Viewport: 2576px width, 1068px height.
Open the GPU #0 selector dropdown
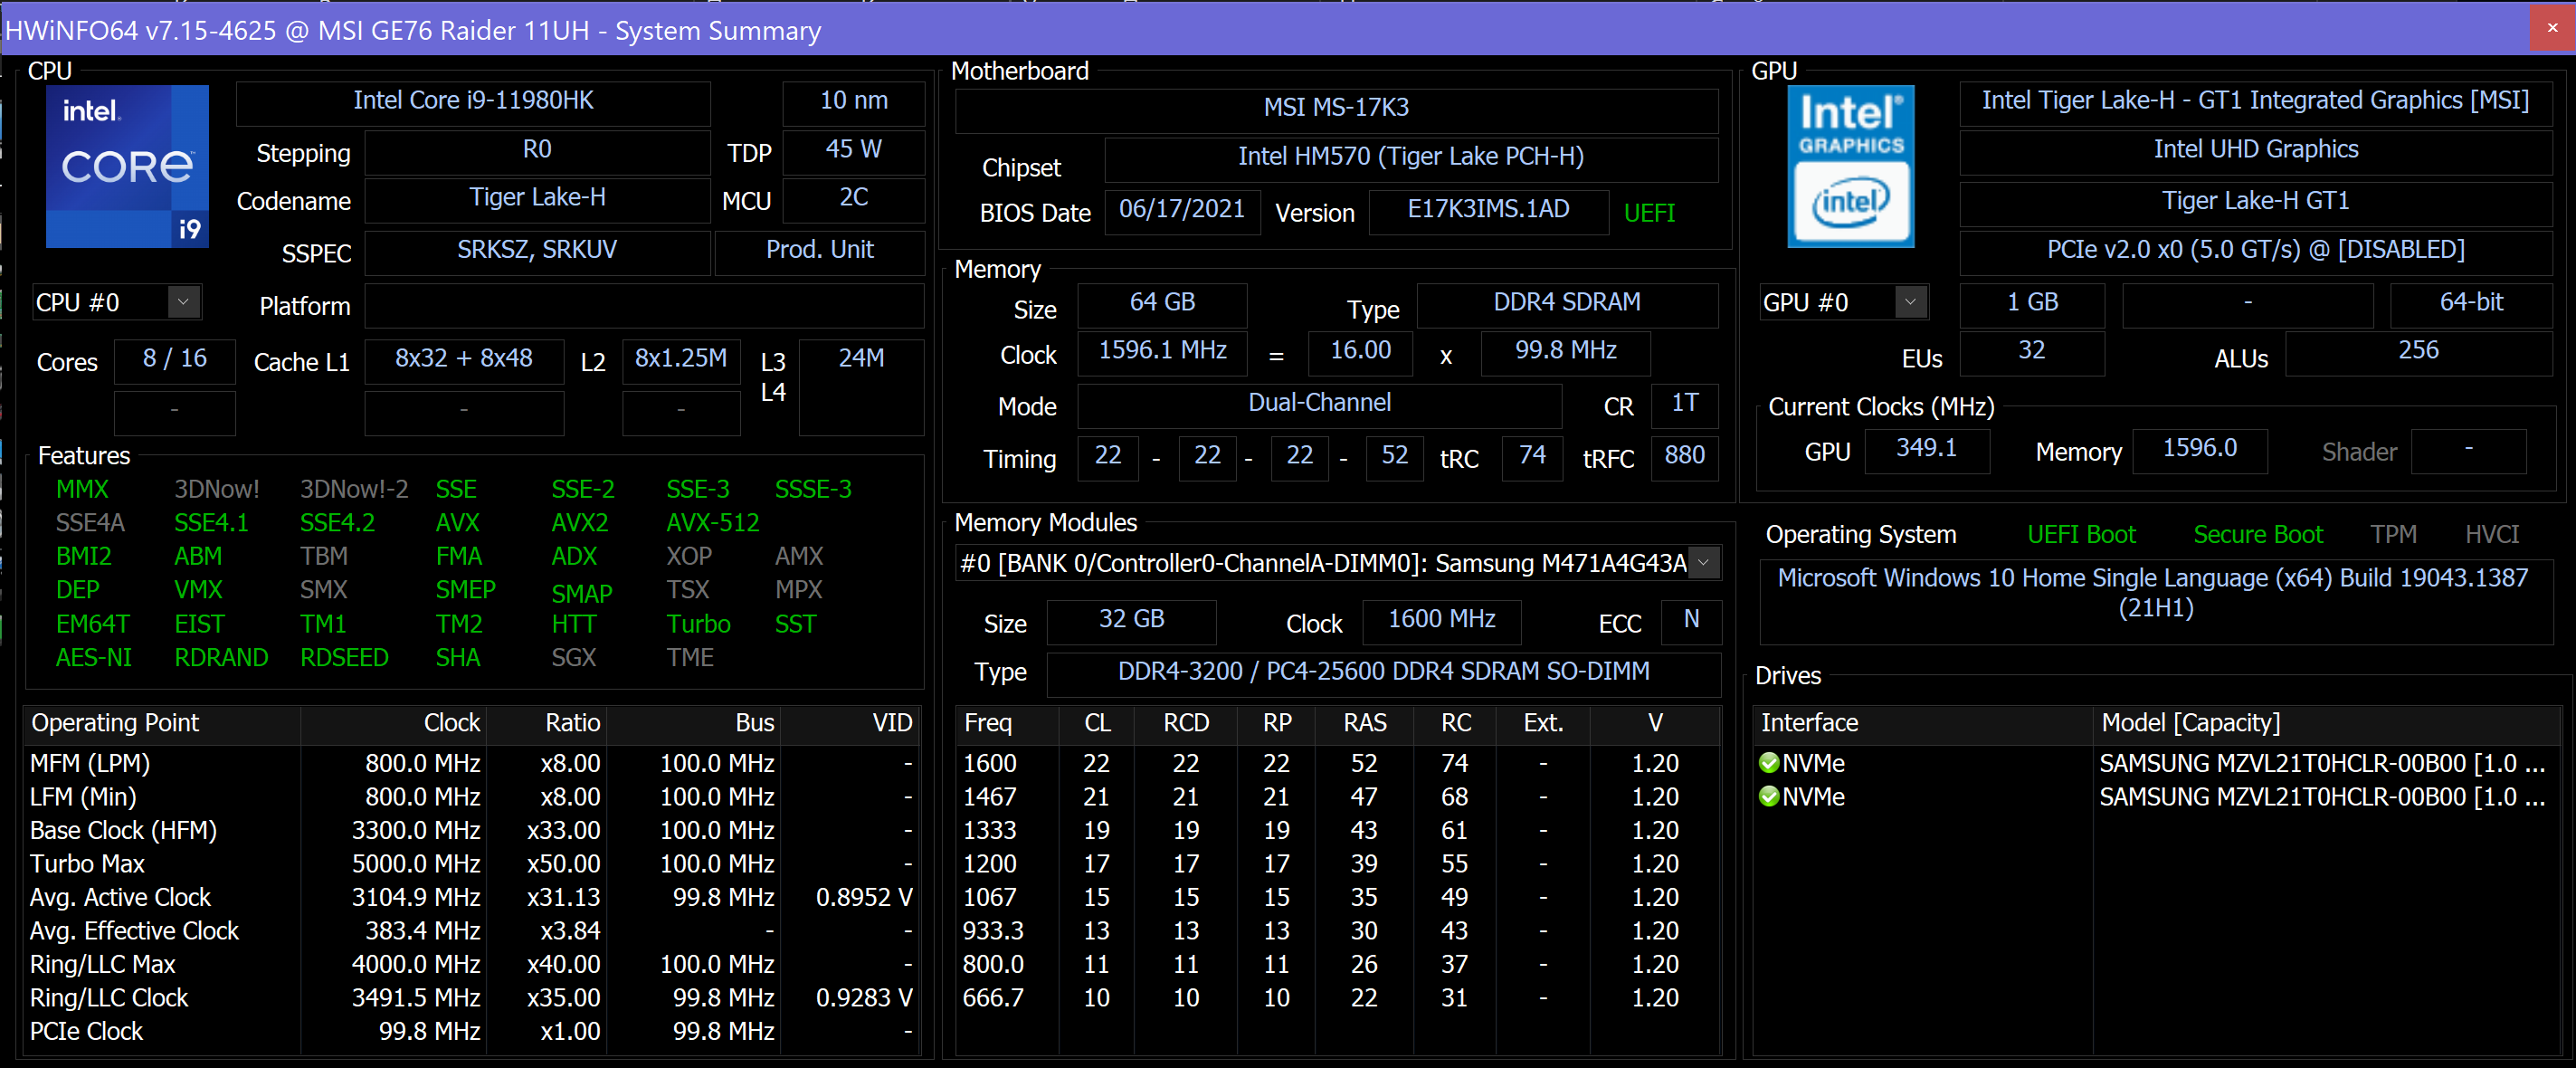(1910, 302)
